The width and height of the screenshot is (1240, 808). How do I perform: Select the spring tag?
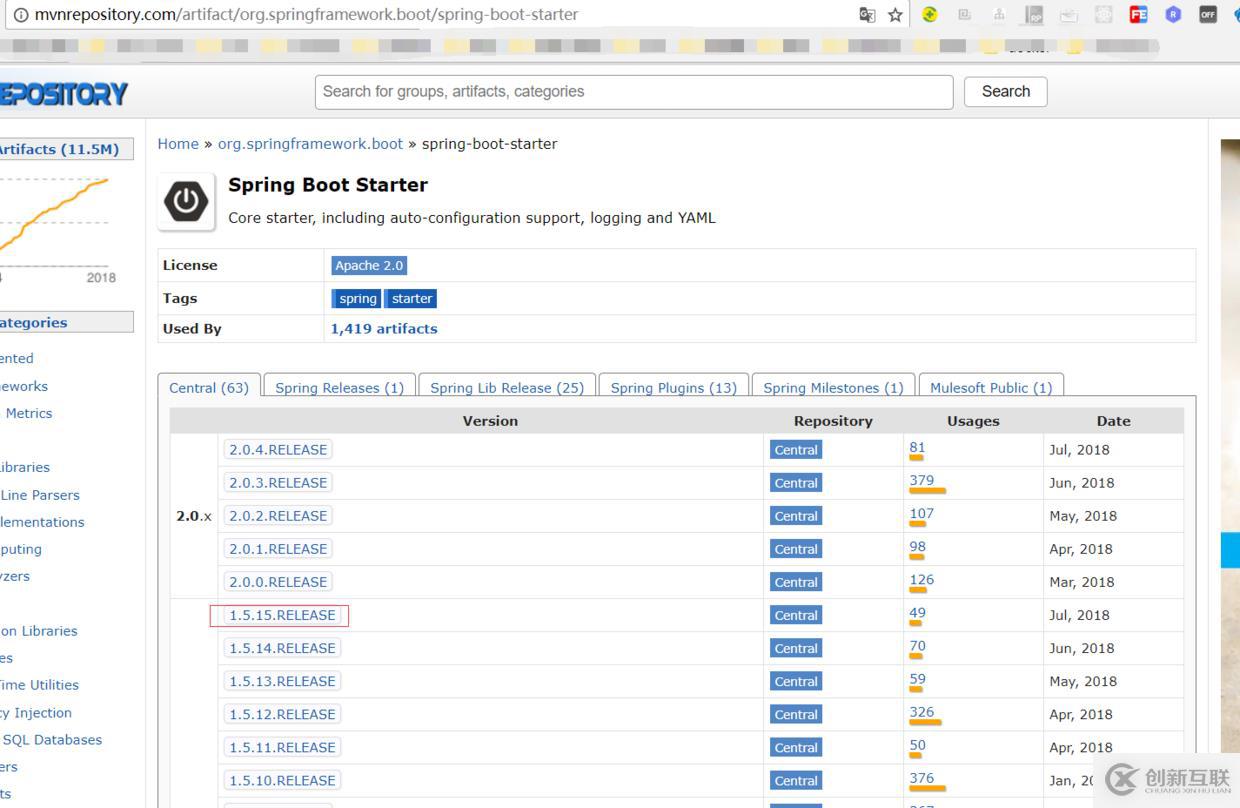pyautogui.click(x=358, y=298)
